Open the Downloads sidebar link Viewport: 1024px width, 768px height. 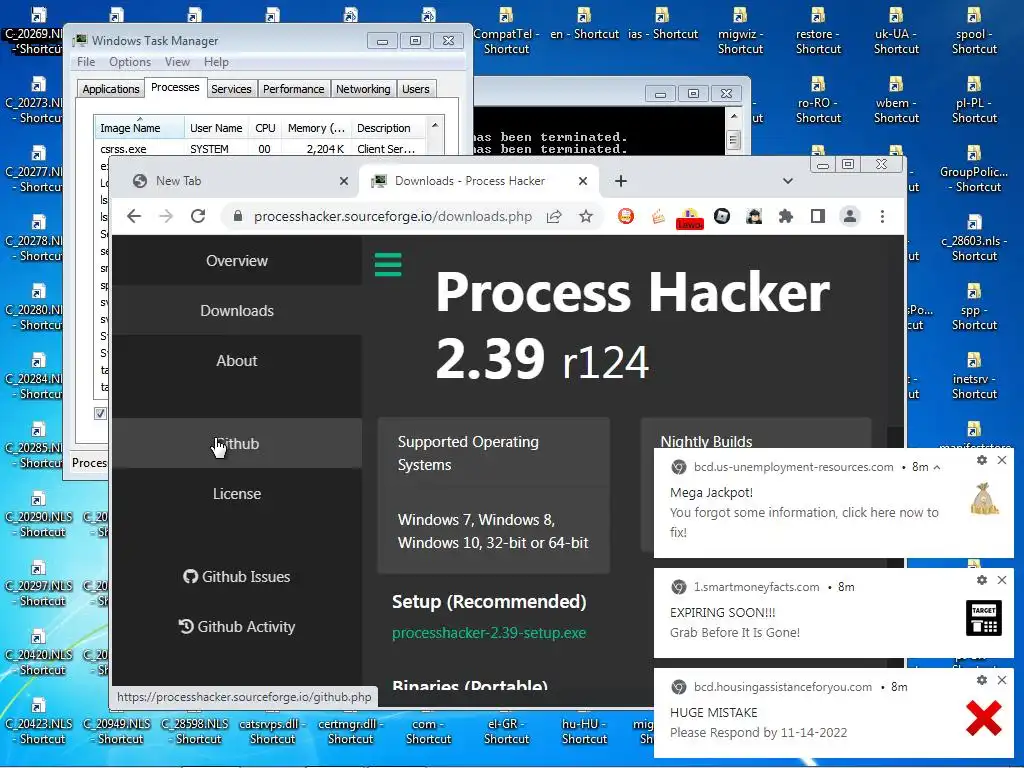click(236, 310)
